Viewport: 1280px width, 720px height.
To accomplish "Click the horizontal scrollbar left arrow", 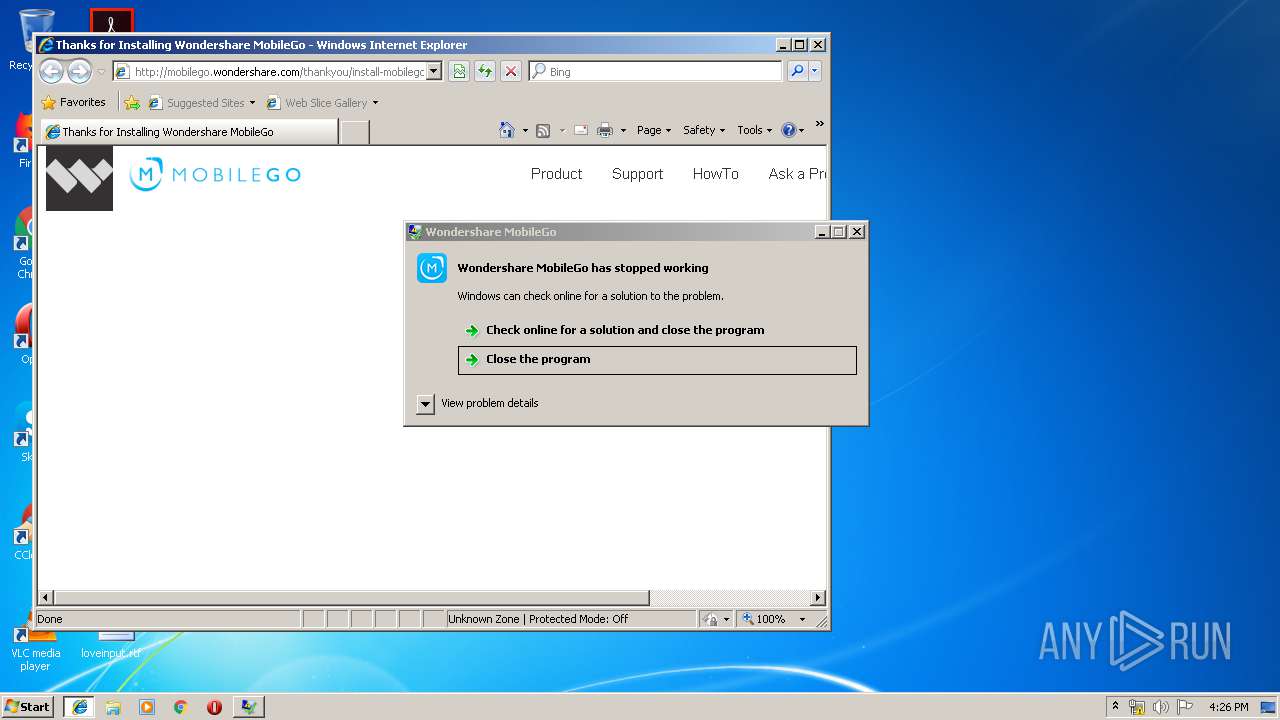I will pyautogui.click(x=46, y=598).
